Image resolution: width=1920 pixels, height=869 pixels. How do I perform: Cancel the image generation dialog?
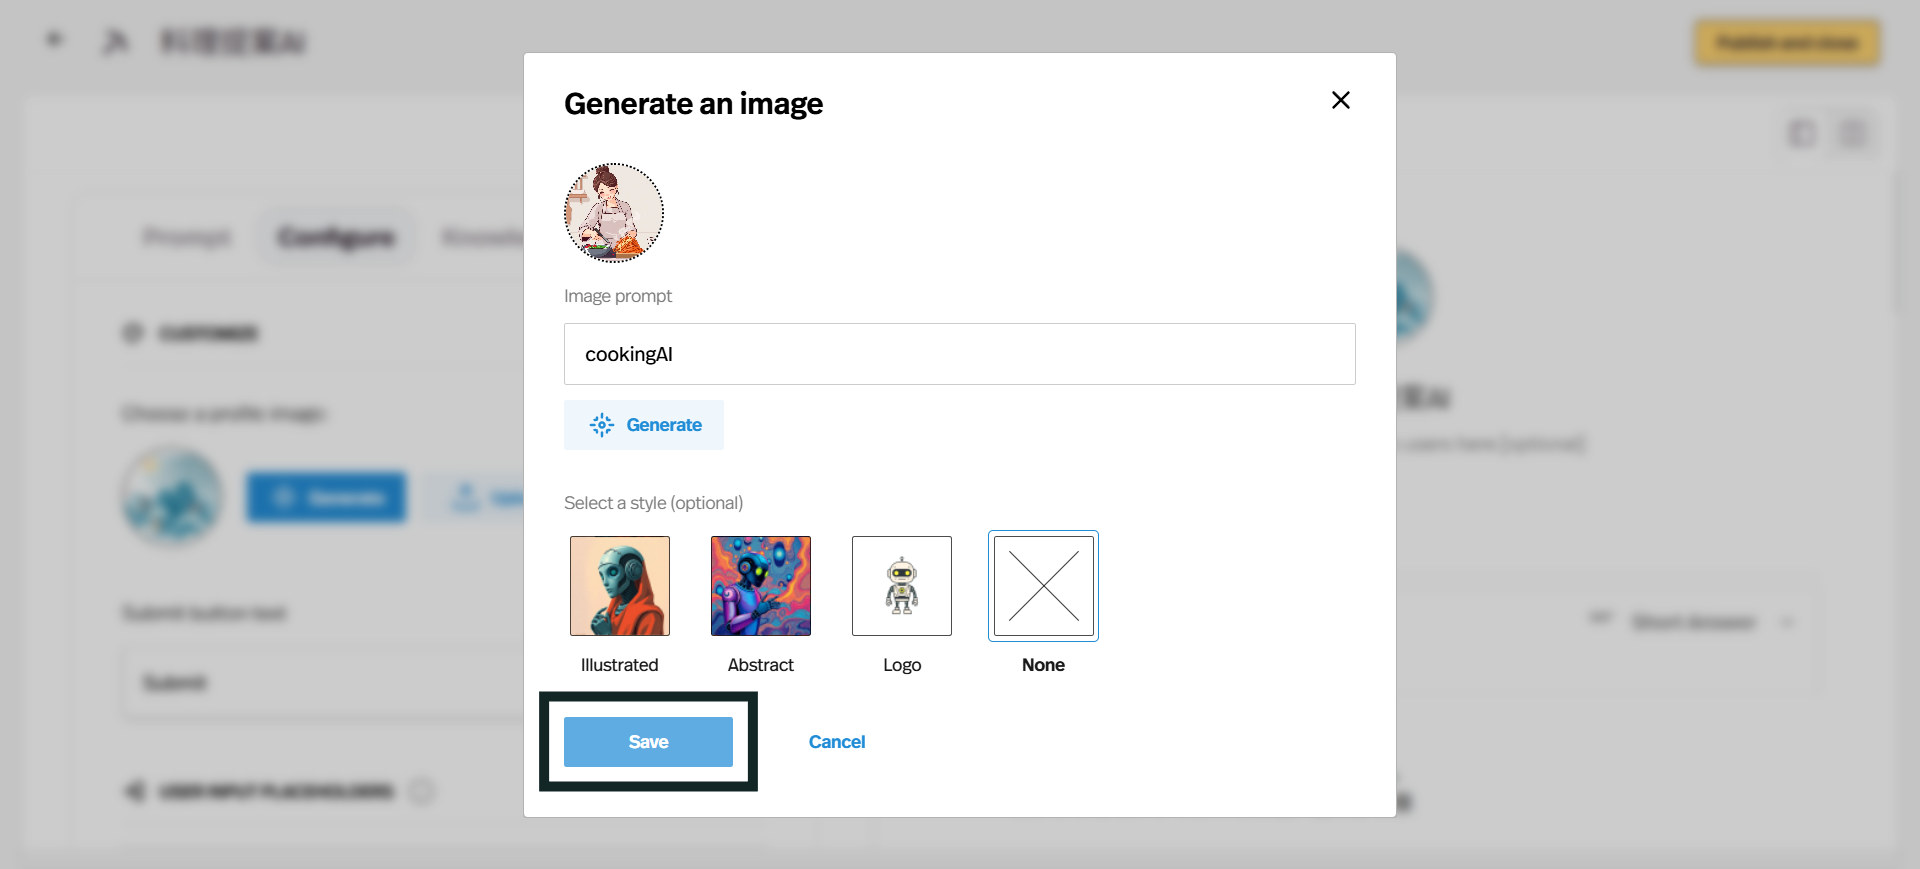coord(836,742)
